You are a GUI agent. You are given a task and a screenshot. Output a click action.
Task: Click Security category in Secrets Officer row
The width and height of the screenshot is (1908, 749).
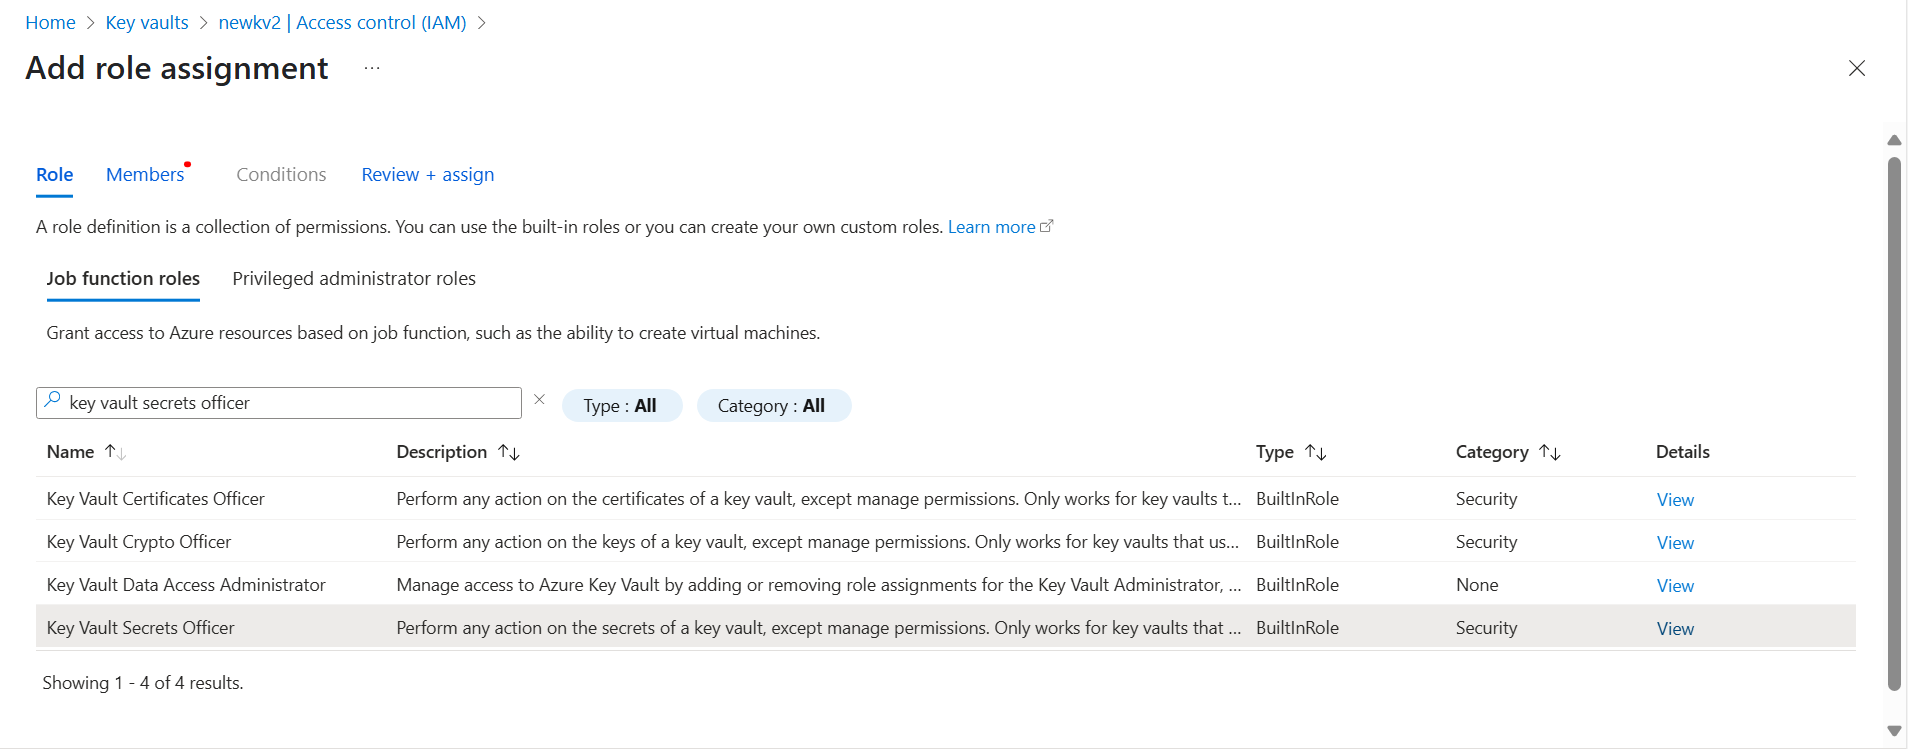point(1486,627)
